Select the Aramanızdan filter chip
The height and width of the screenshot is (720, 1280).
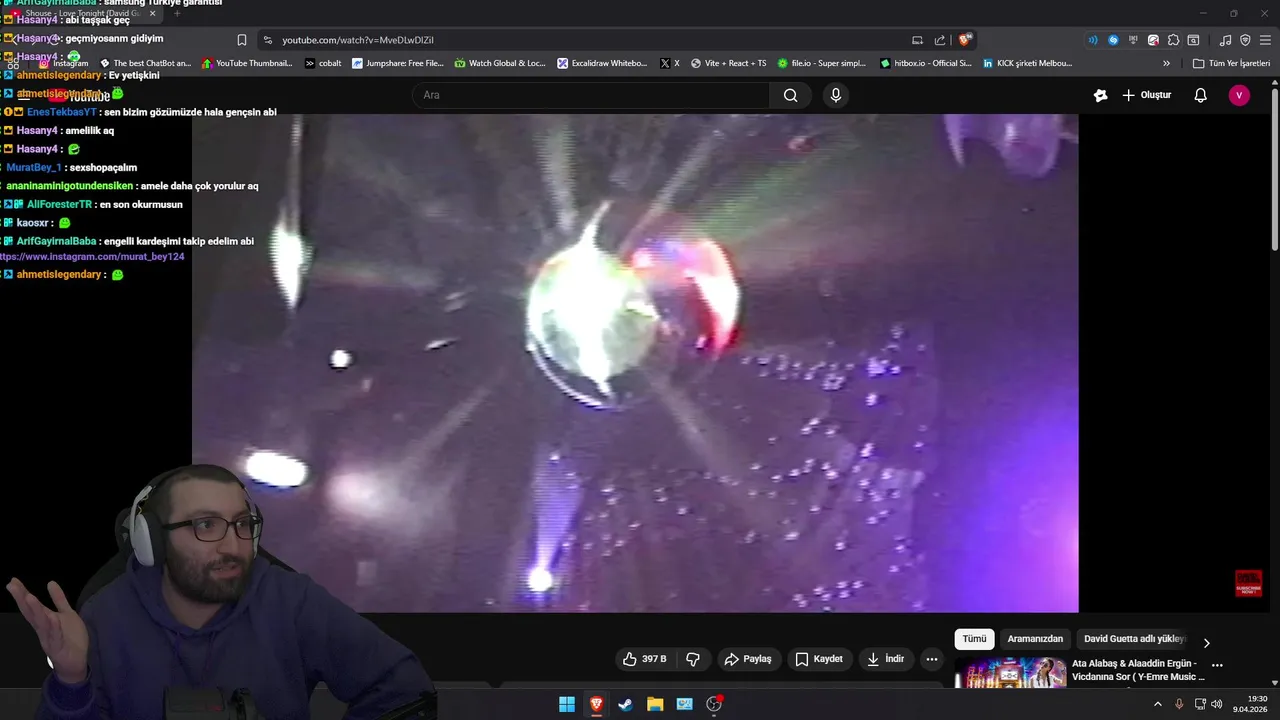point(1035,639)
